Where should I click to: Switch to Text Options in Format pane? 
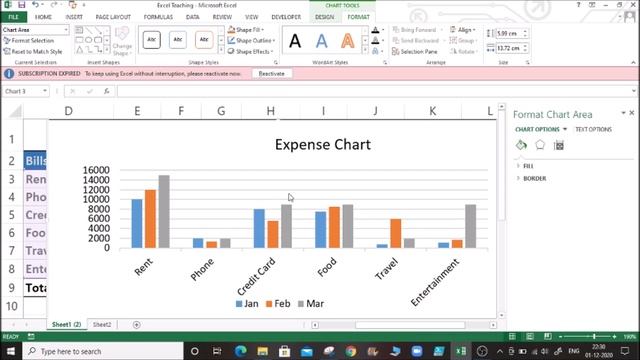coord(593,129)
